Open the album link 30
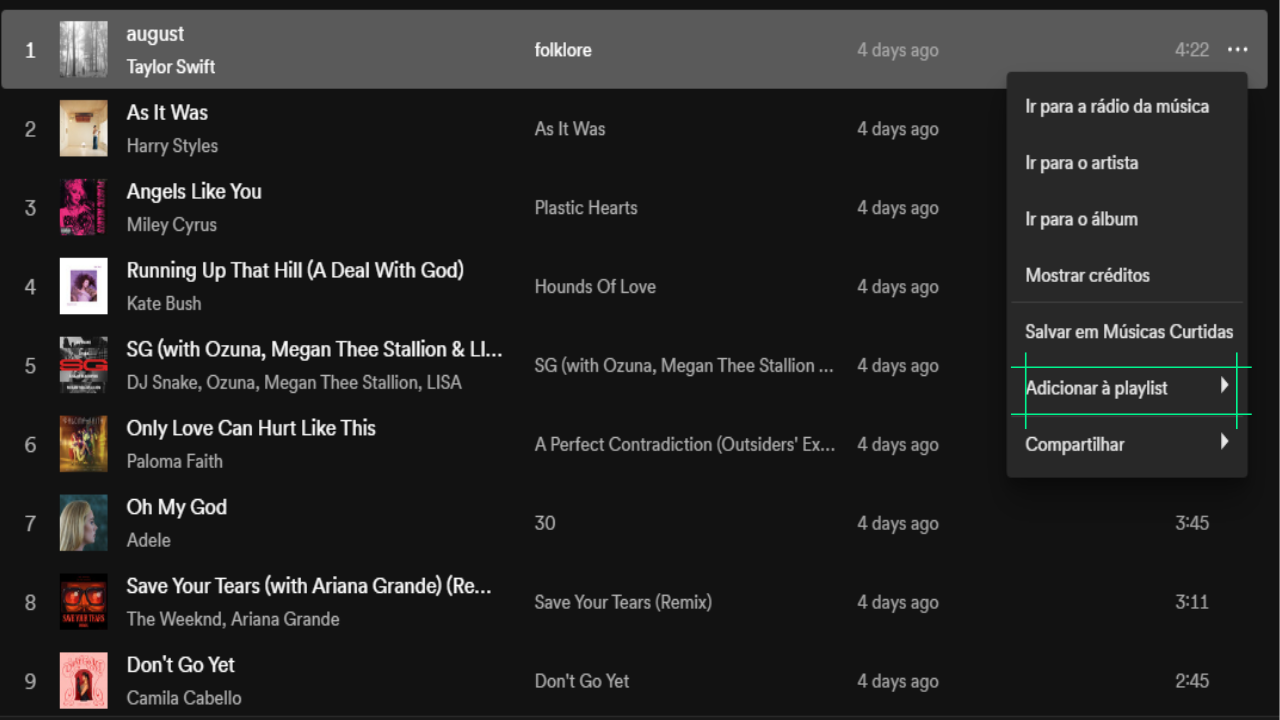The height and width of the screenshot is (720, 1280). [545, 523]
